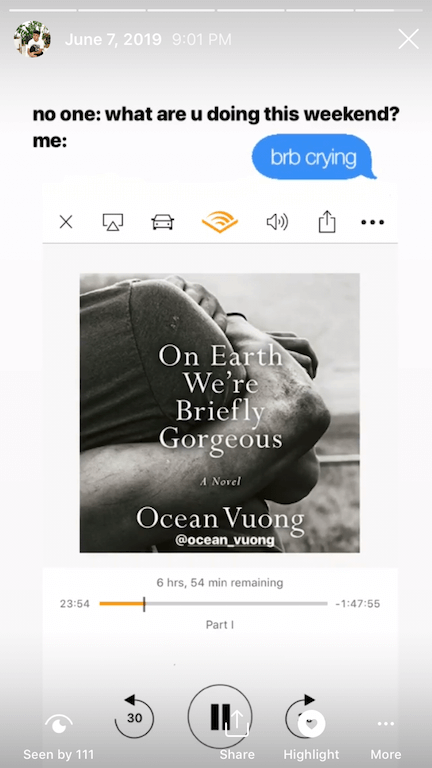The height and width of the screenshot is (768, 432).
Task: Tap the 'brb crying' message bubble
Action: pyautogui.click(x=314, y=157)
